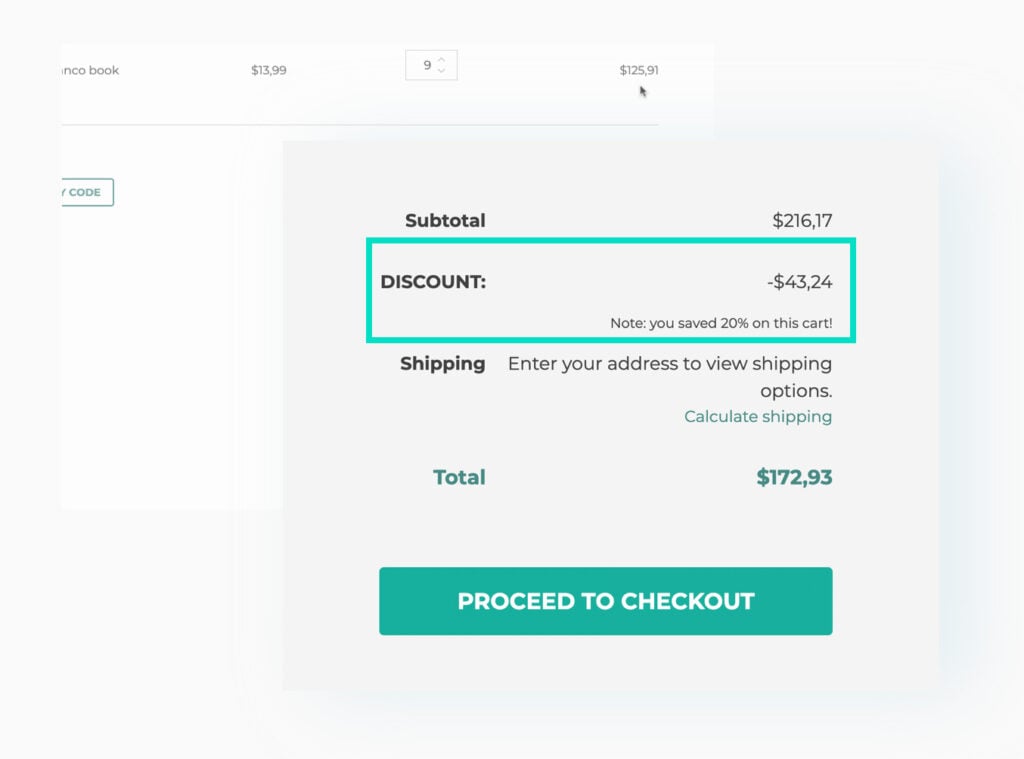
Task: Click the Subtotal label
Action: [x=445, y=220]
